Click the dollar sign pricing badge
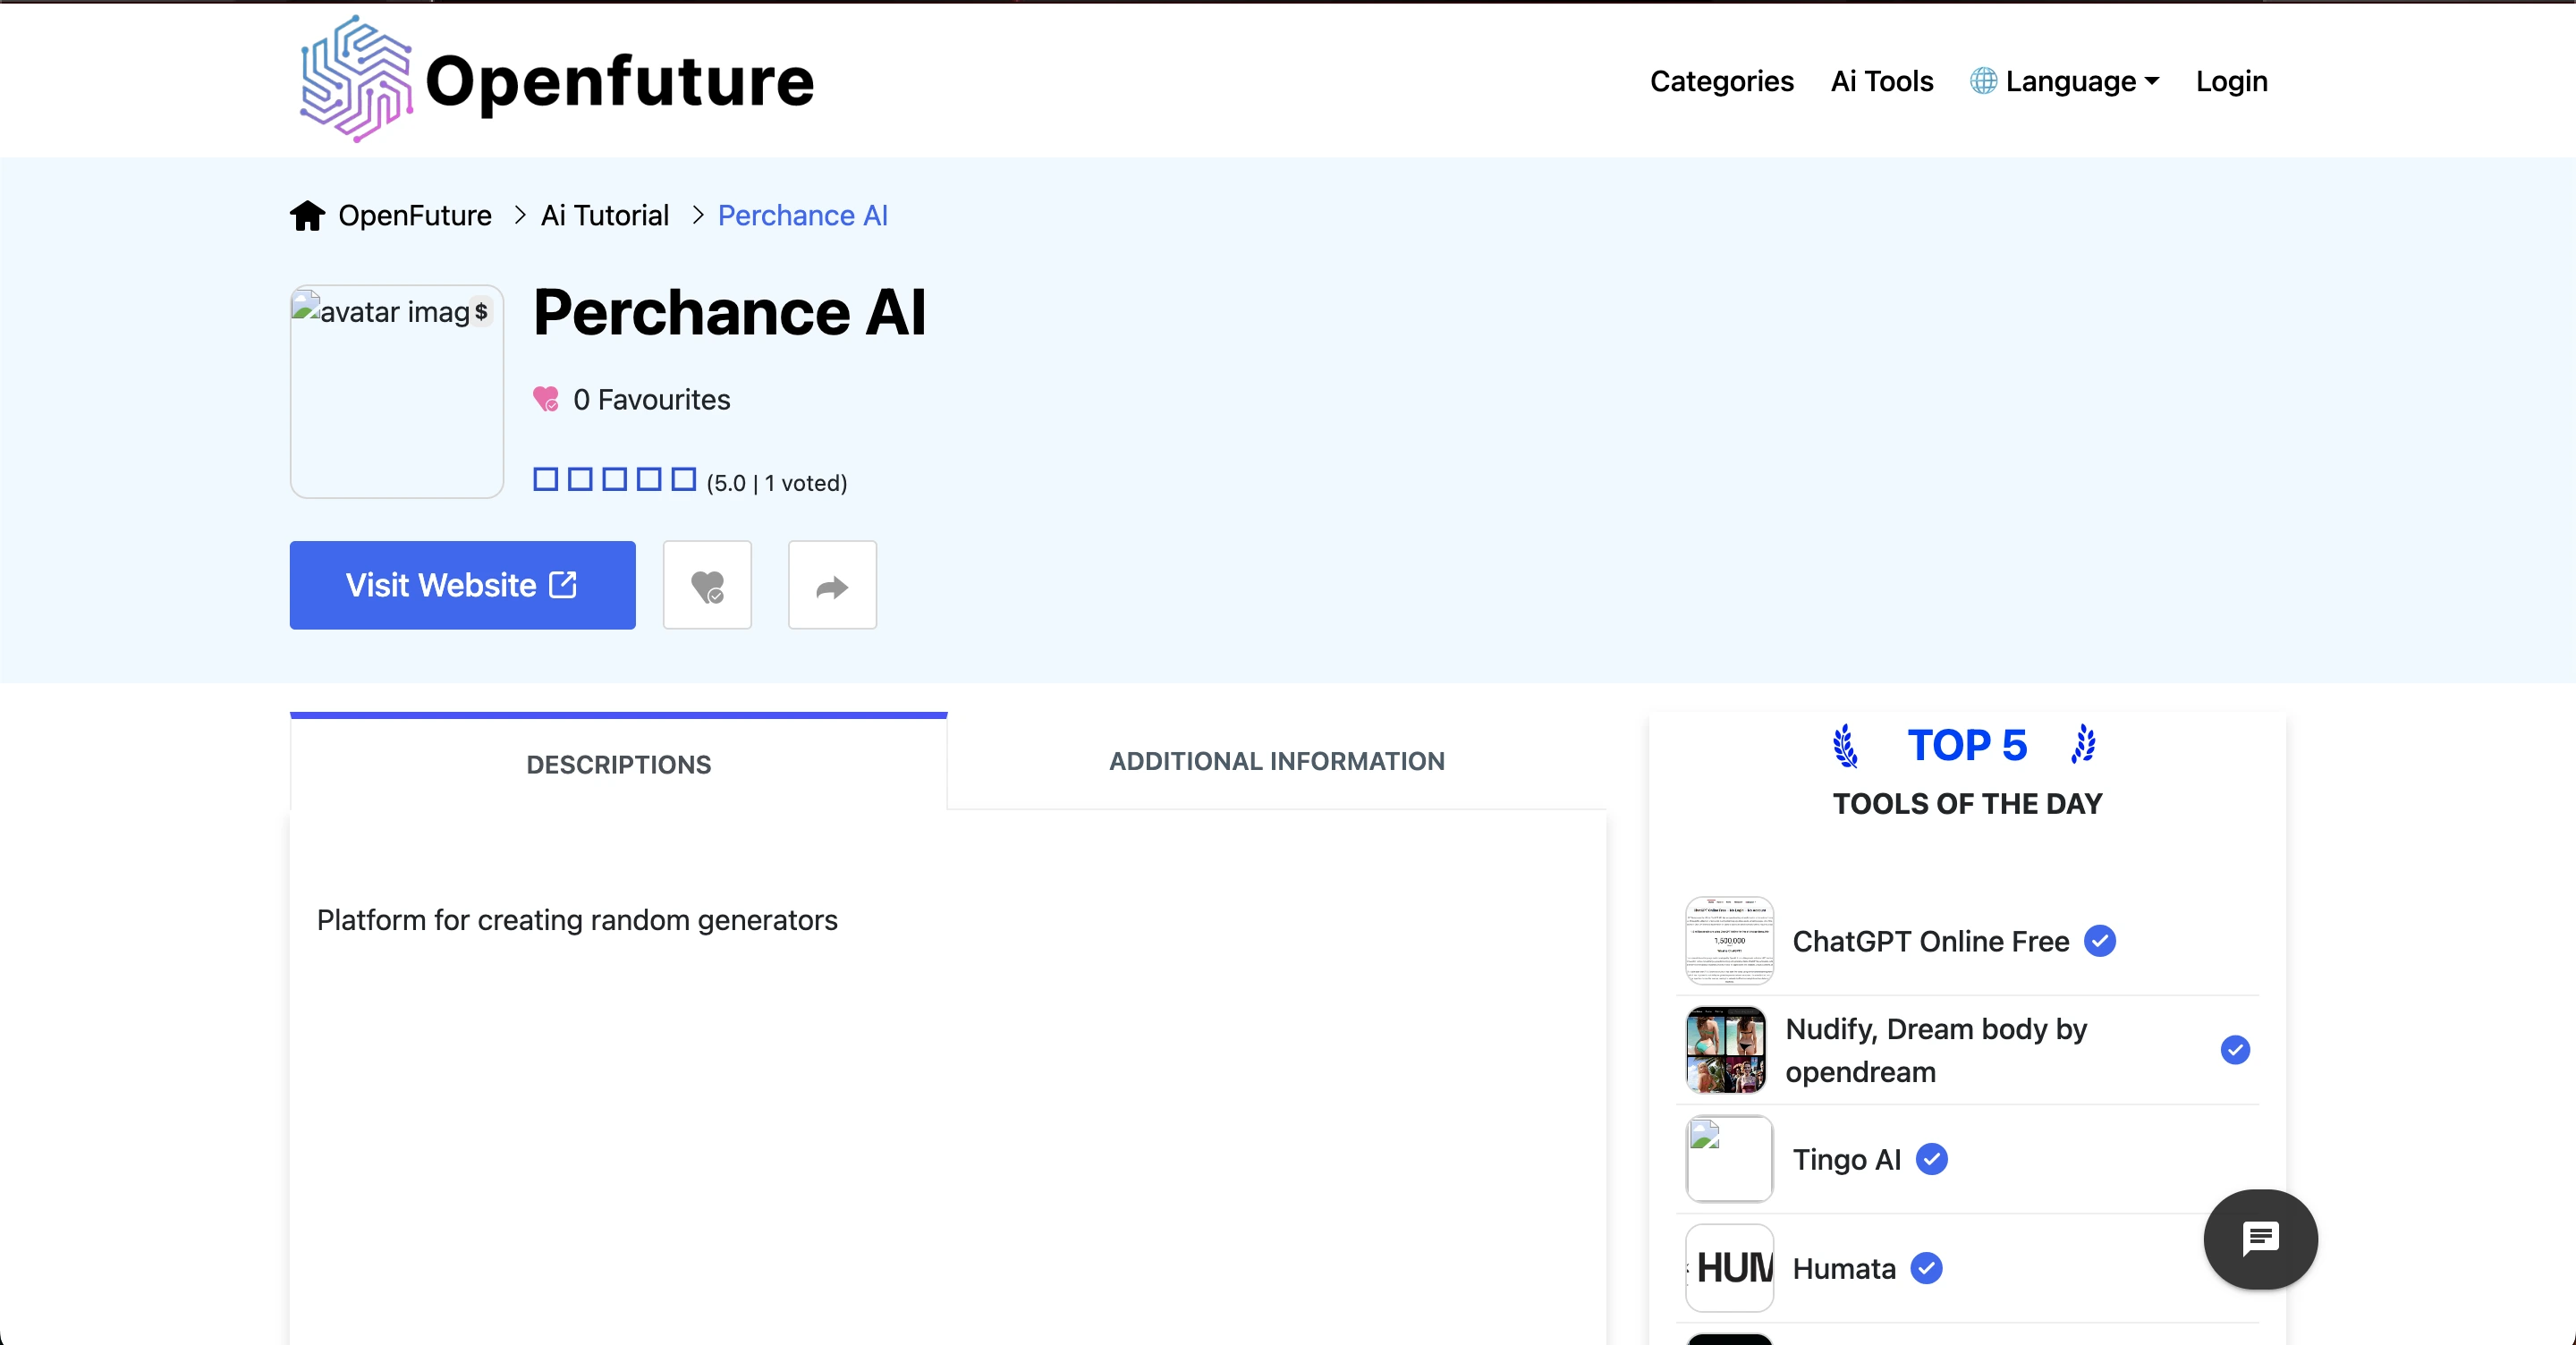Image resolution: width=2576 pixels, height=1345 pixels. [481, 312]
